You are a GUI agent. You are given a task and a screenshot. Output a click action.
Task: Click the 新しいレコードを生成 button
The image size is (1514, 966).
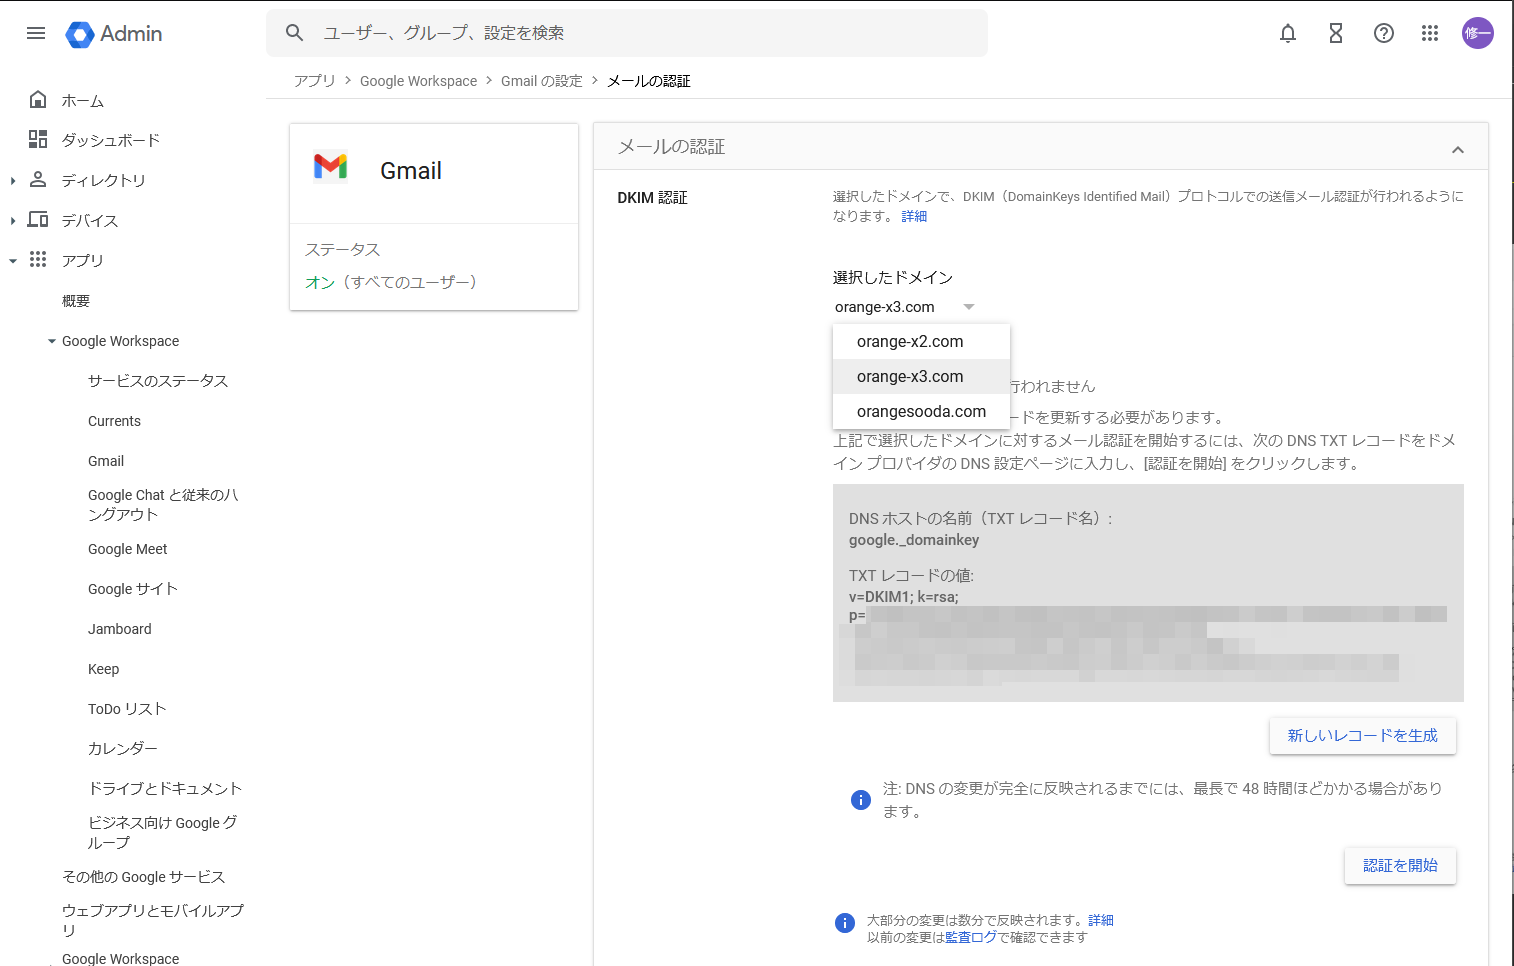[1362, 736]
